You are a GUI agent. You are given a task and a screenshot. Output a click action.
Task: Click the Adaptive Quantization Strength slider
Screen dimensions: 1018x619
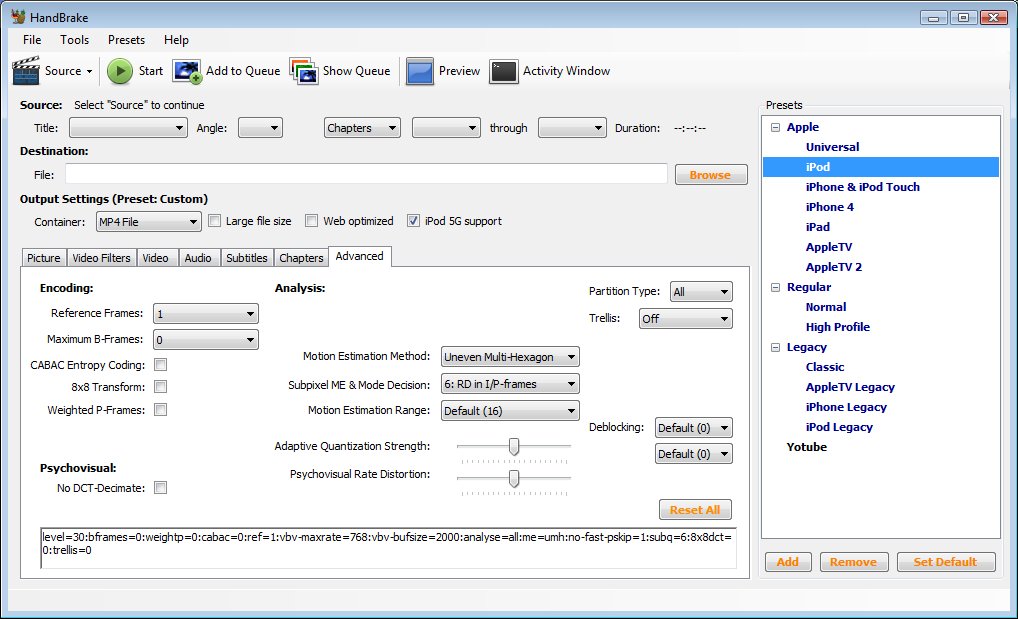(x=514, y=449)
